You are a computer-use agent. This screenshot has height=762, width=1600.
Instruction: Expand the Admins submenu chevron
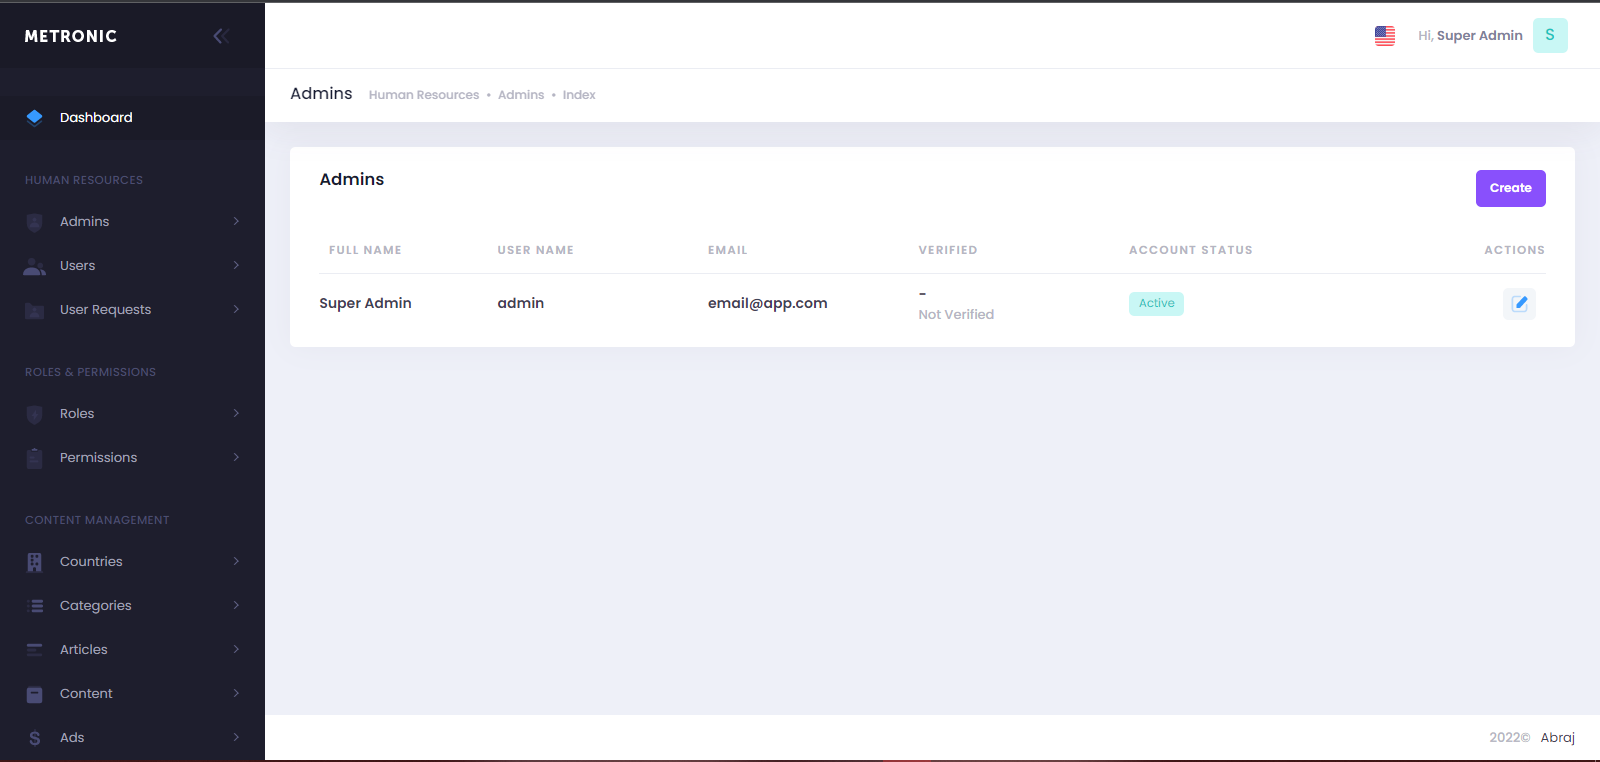click(236, 221)
